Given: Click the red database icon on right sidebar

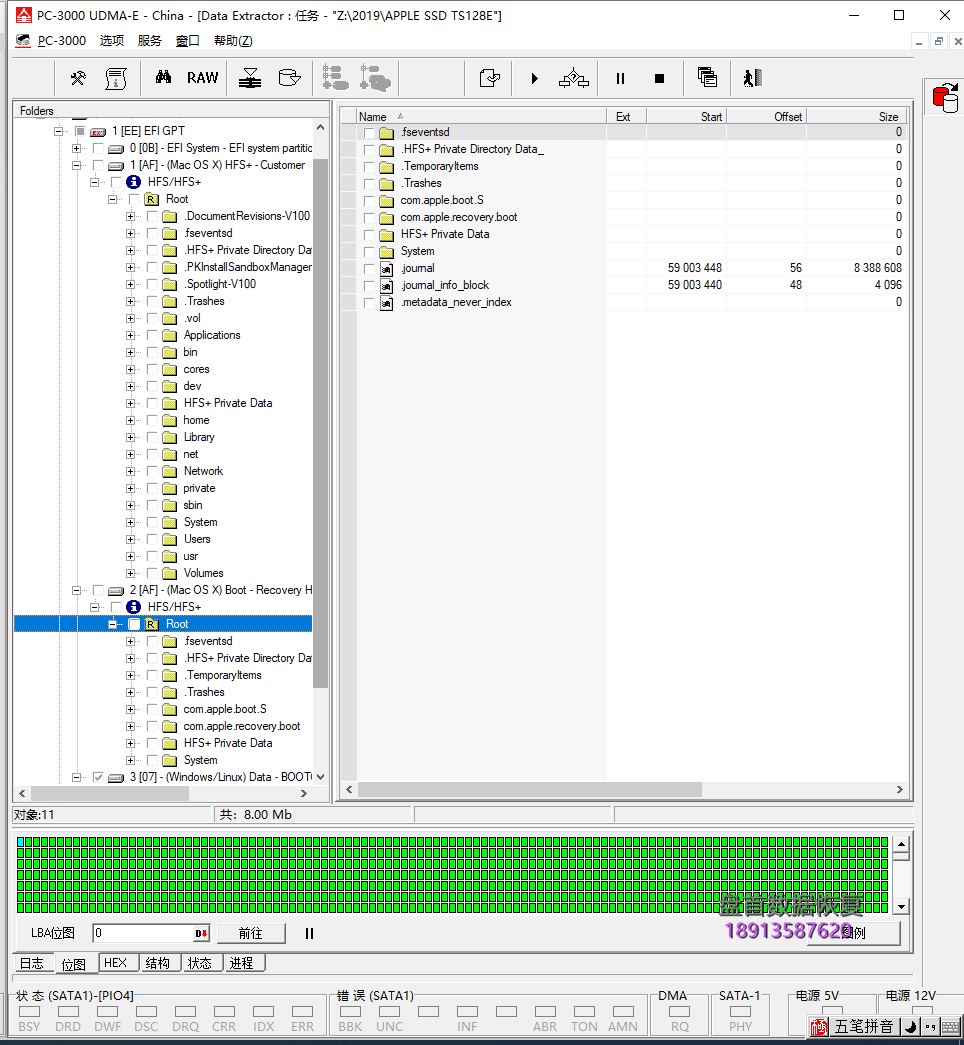Looking at the screenshot, I should (945, 99).
